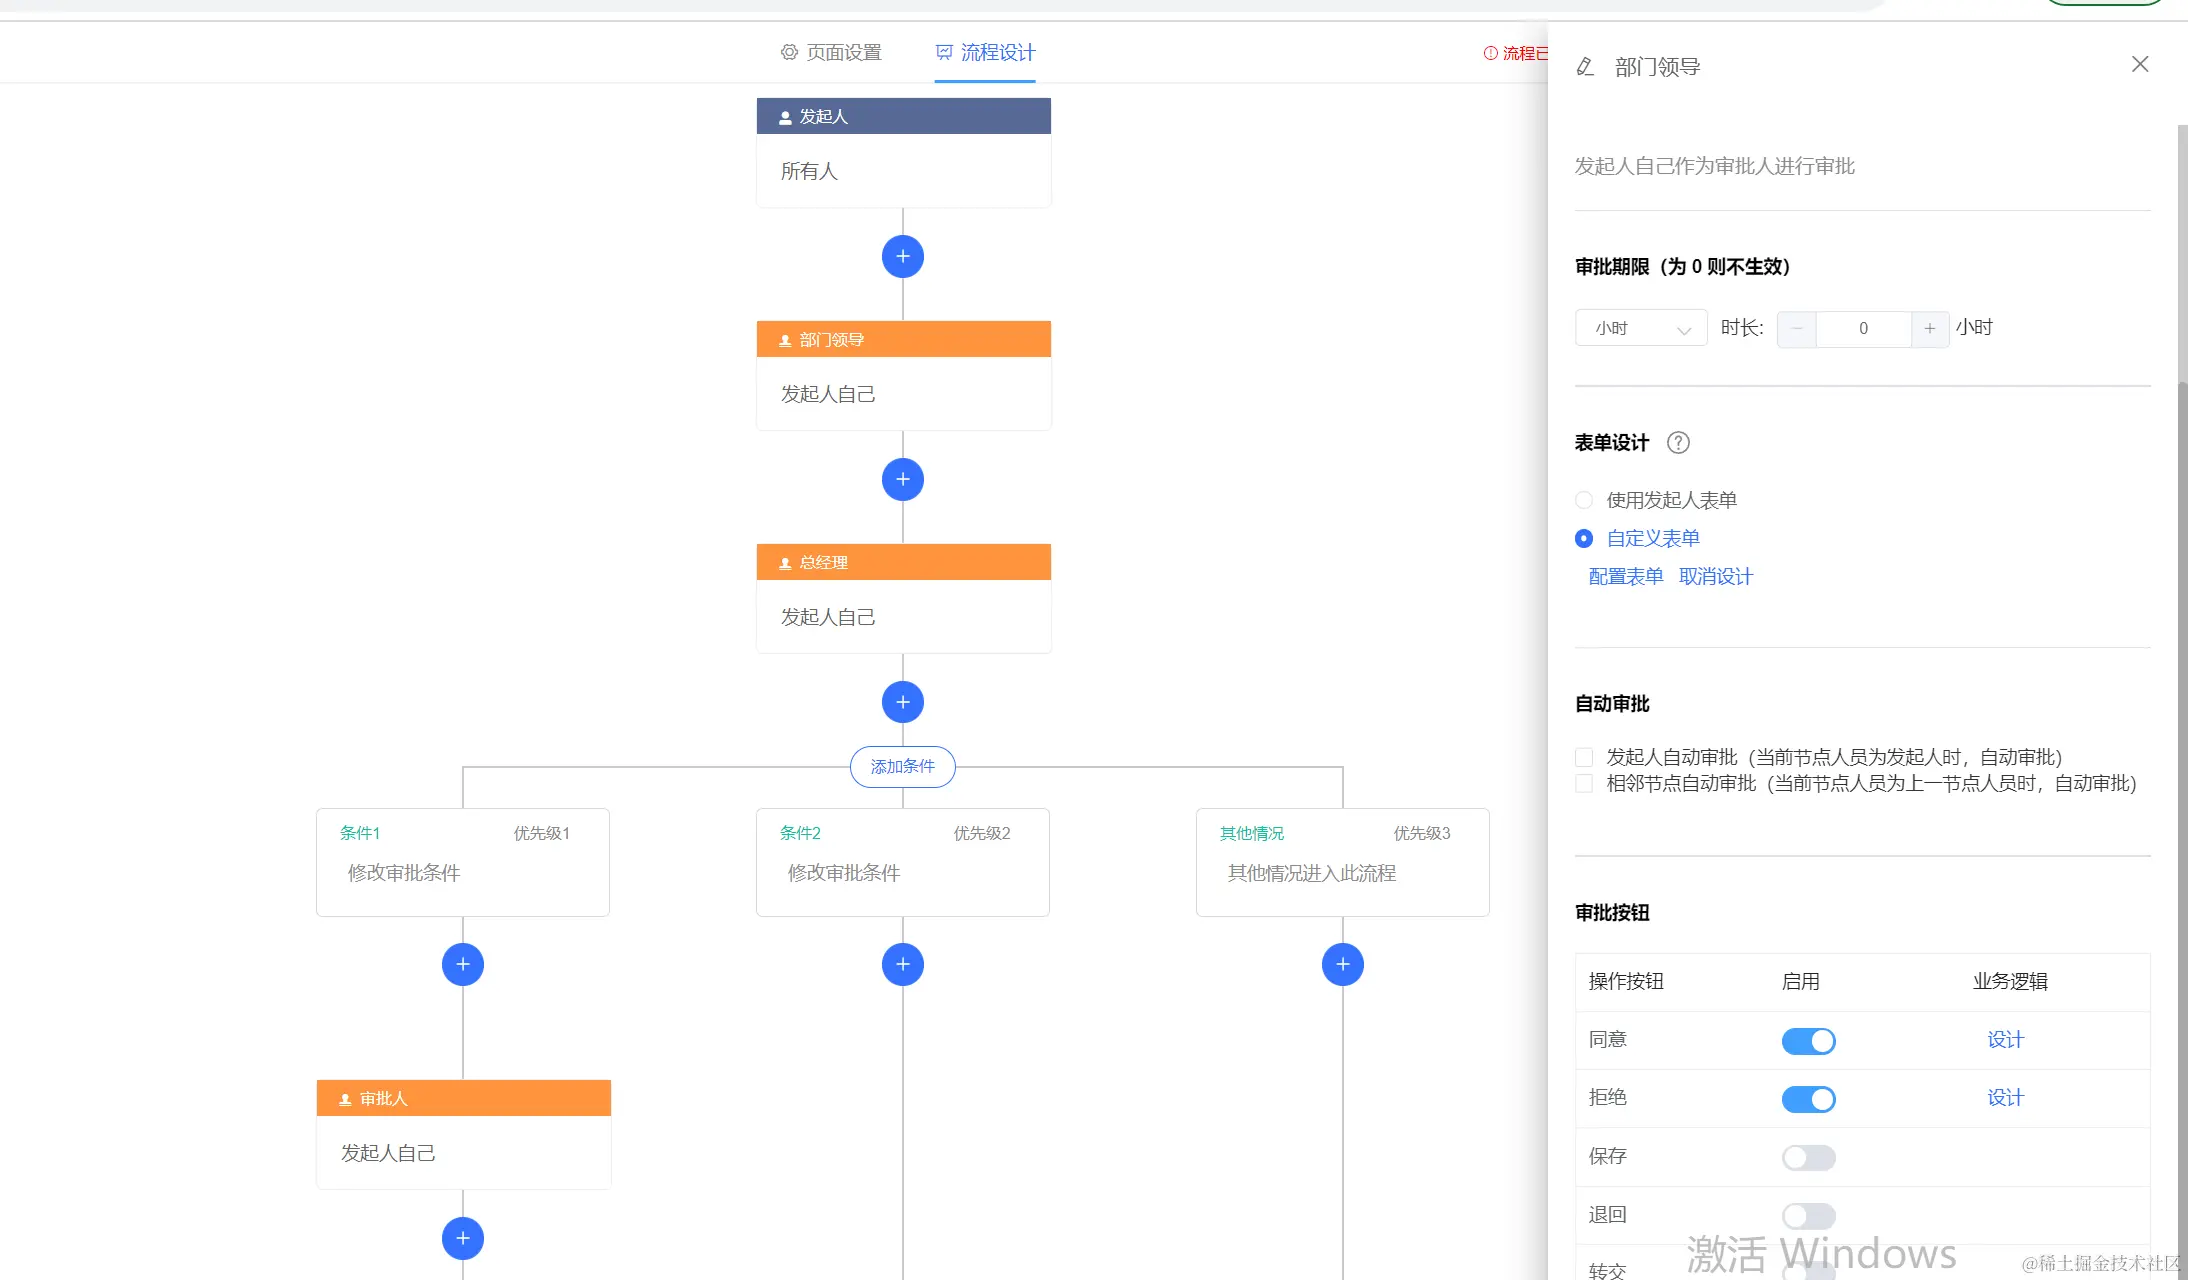
Task: Click the 配置表单 link
Action: pos(1625,576)
